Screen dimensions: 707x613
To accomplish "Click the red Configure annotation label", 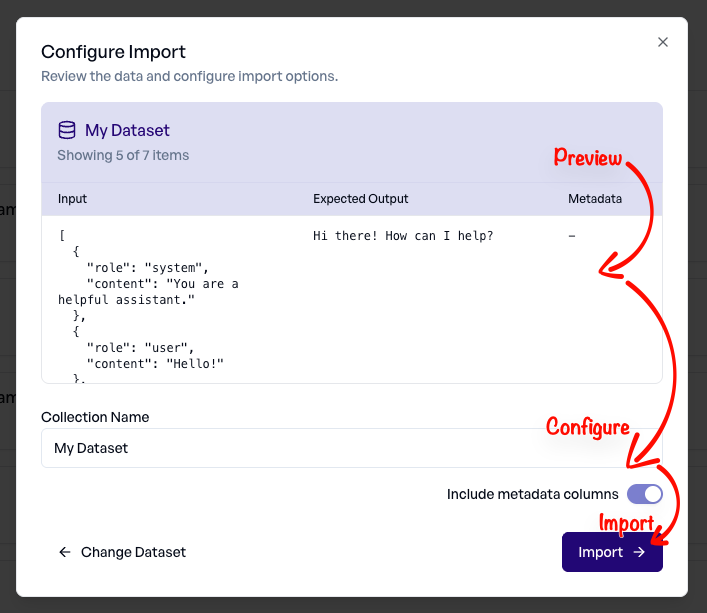I will (x=587, y=427).
